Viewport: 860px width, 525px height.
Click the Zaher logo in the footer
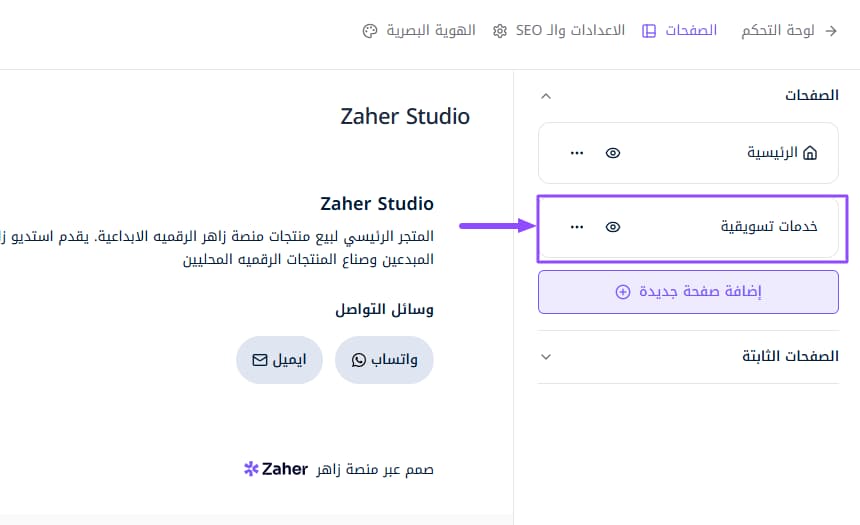tap(275, 469)
